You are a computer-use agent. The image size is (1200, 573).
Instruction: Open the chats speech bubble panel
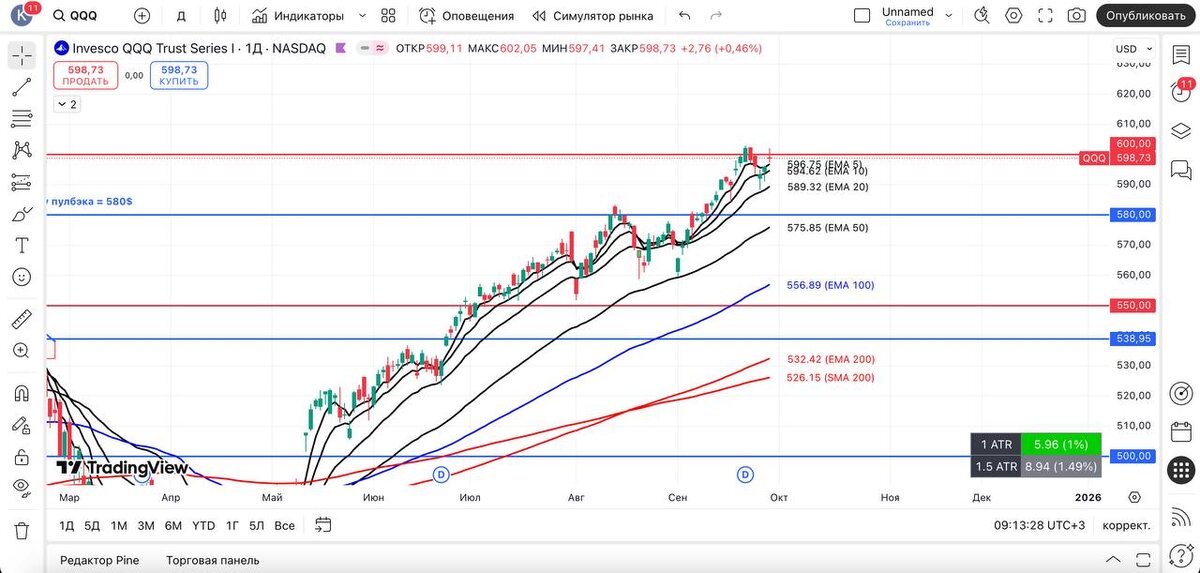click(1180, 169)
